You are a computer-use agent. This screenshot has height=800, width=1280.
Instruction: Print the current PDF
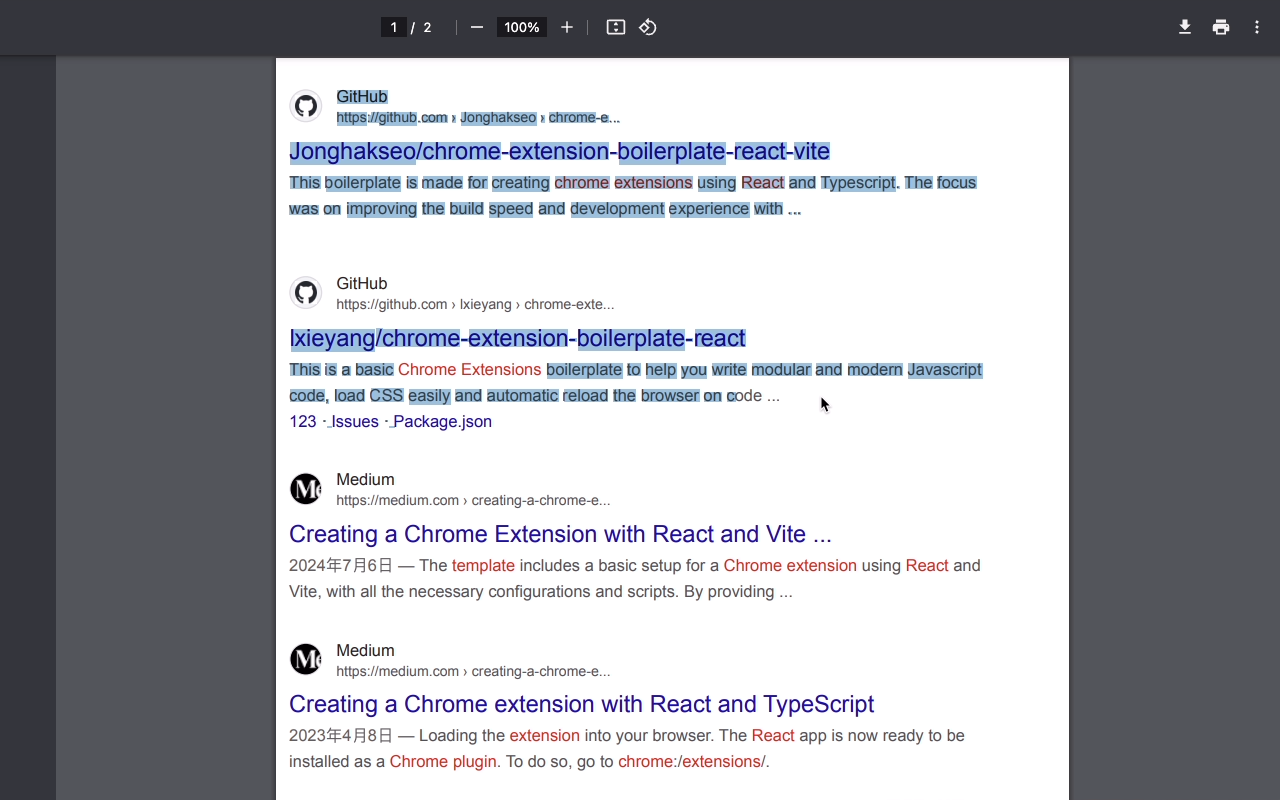[1221, 27]
